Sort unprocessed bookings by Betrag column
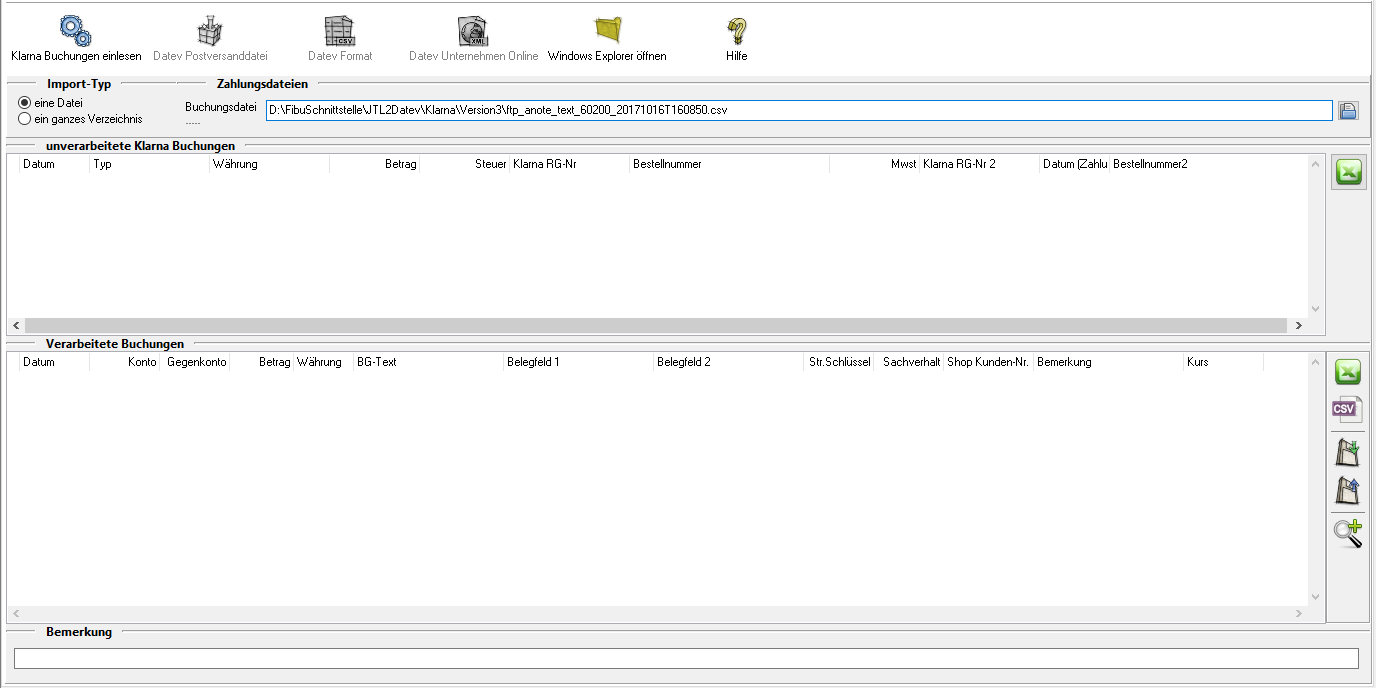 tap(375, 164)
